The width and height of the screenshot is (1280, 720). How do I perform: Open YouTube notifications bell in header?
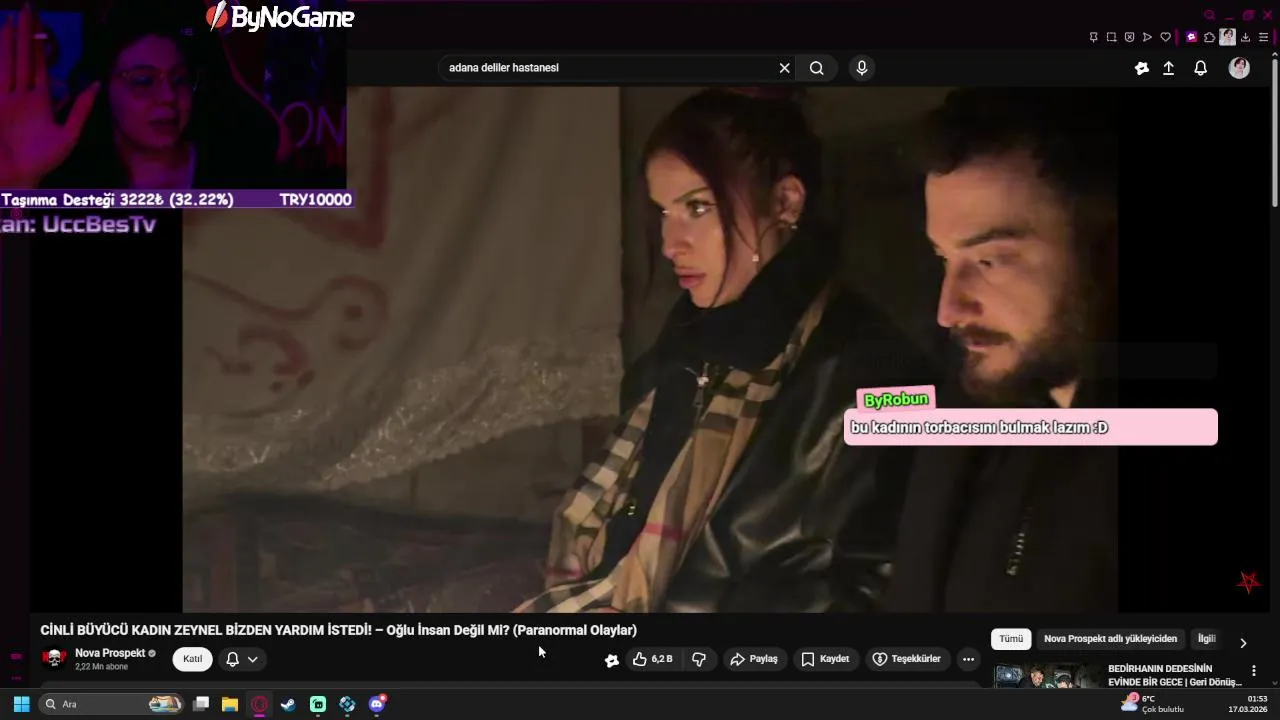click(x=1201, y=68)
